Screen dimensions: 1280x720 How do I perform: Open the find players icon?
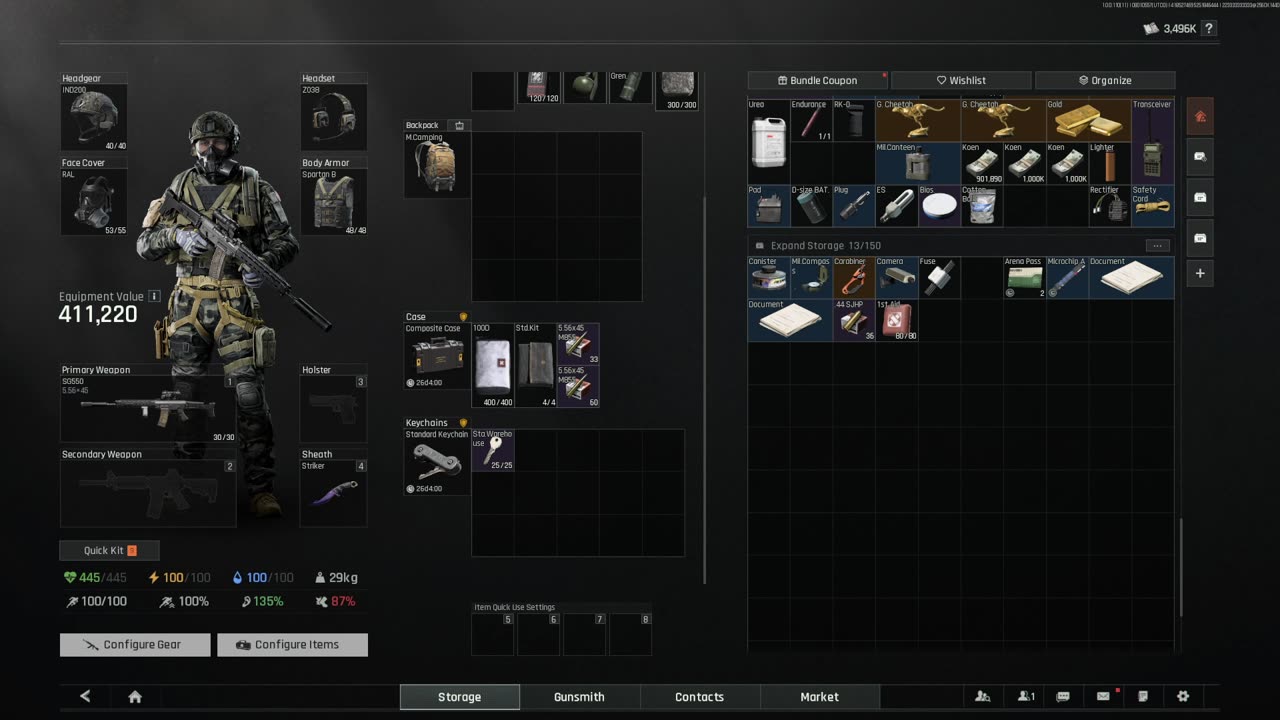983,697
